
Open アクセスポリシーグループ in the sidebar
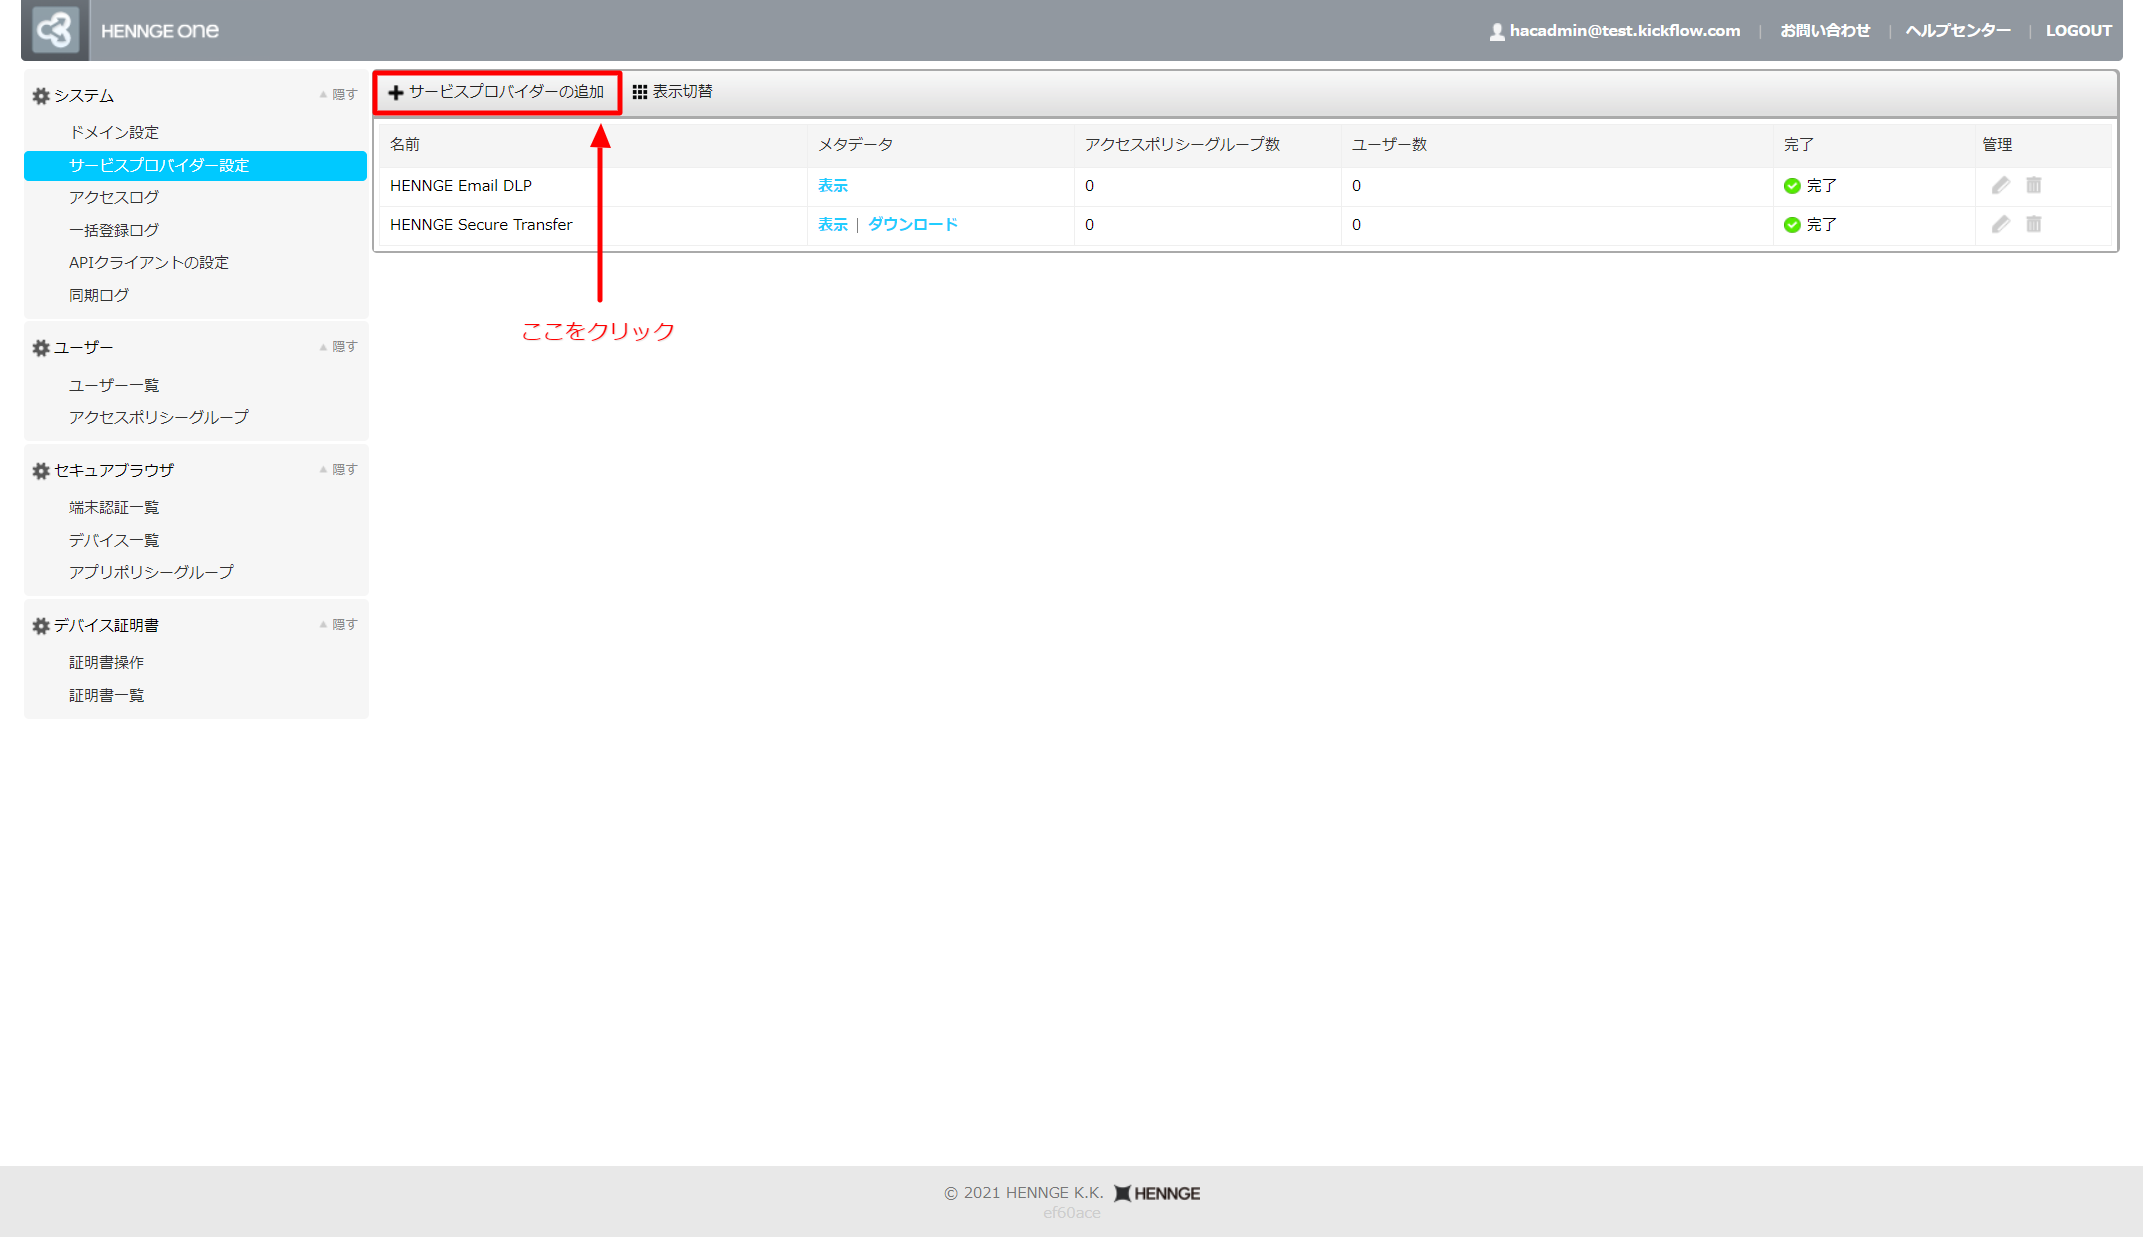159,417
